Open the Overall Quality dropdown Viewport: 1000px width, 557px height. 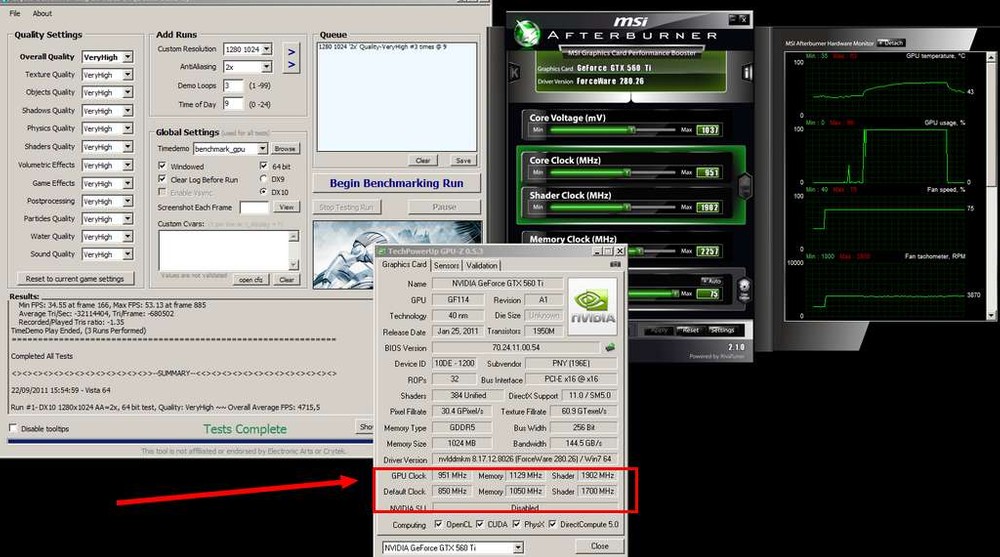[x=127, y=57]
